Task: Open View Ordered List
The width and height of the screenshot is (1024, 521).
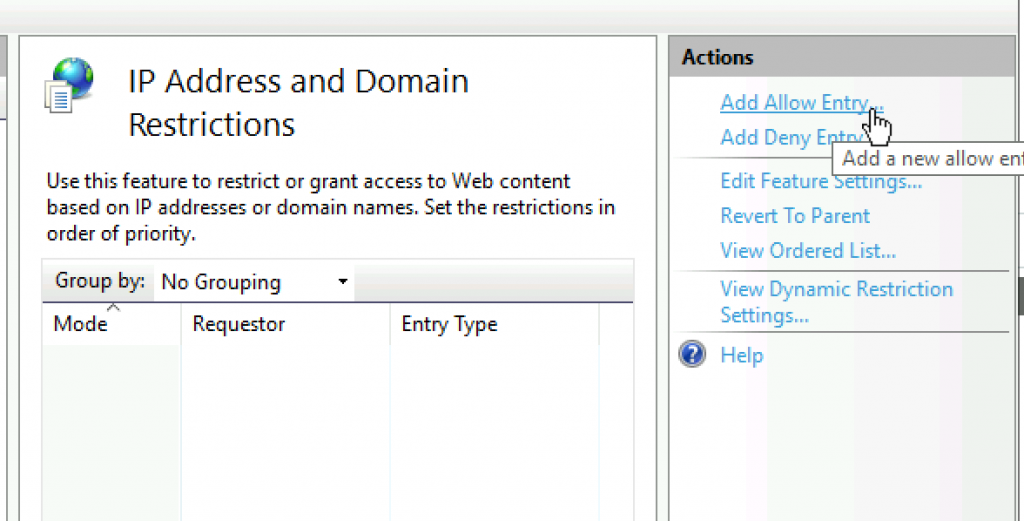Action: click(807, 251)
